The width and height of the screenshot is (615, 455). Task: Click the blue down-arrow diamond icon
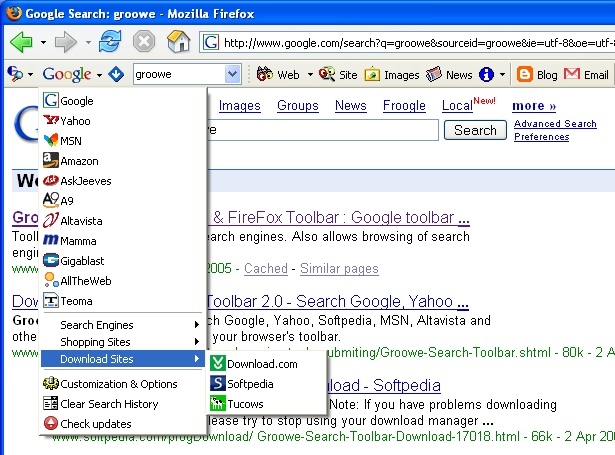click(x=116, y=74)
